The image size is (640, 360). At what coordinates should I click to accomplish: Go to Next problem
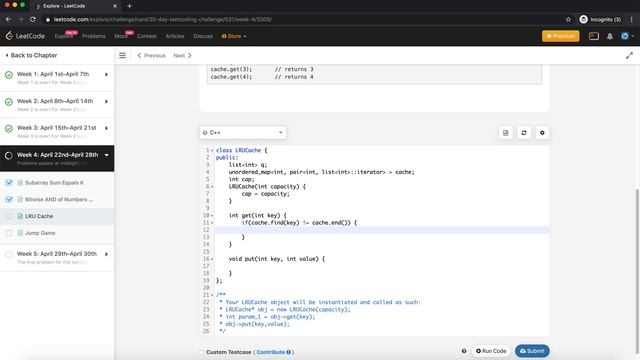click(x=182, y=55)
